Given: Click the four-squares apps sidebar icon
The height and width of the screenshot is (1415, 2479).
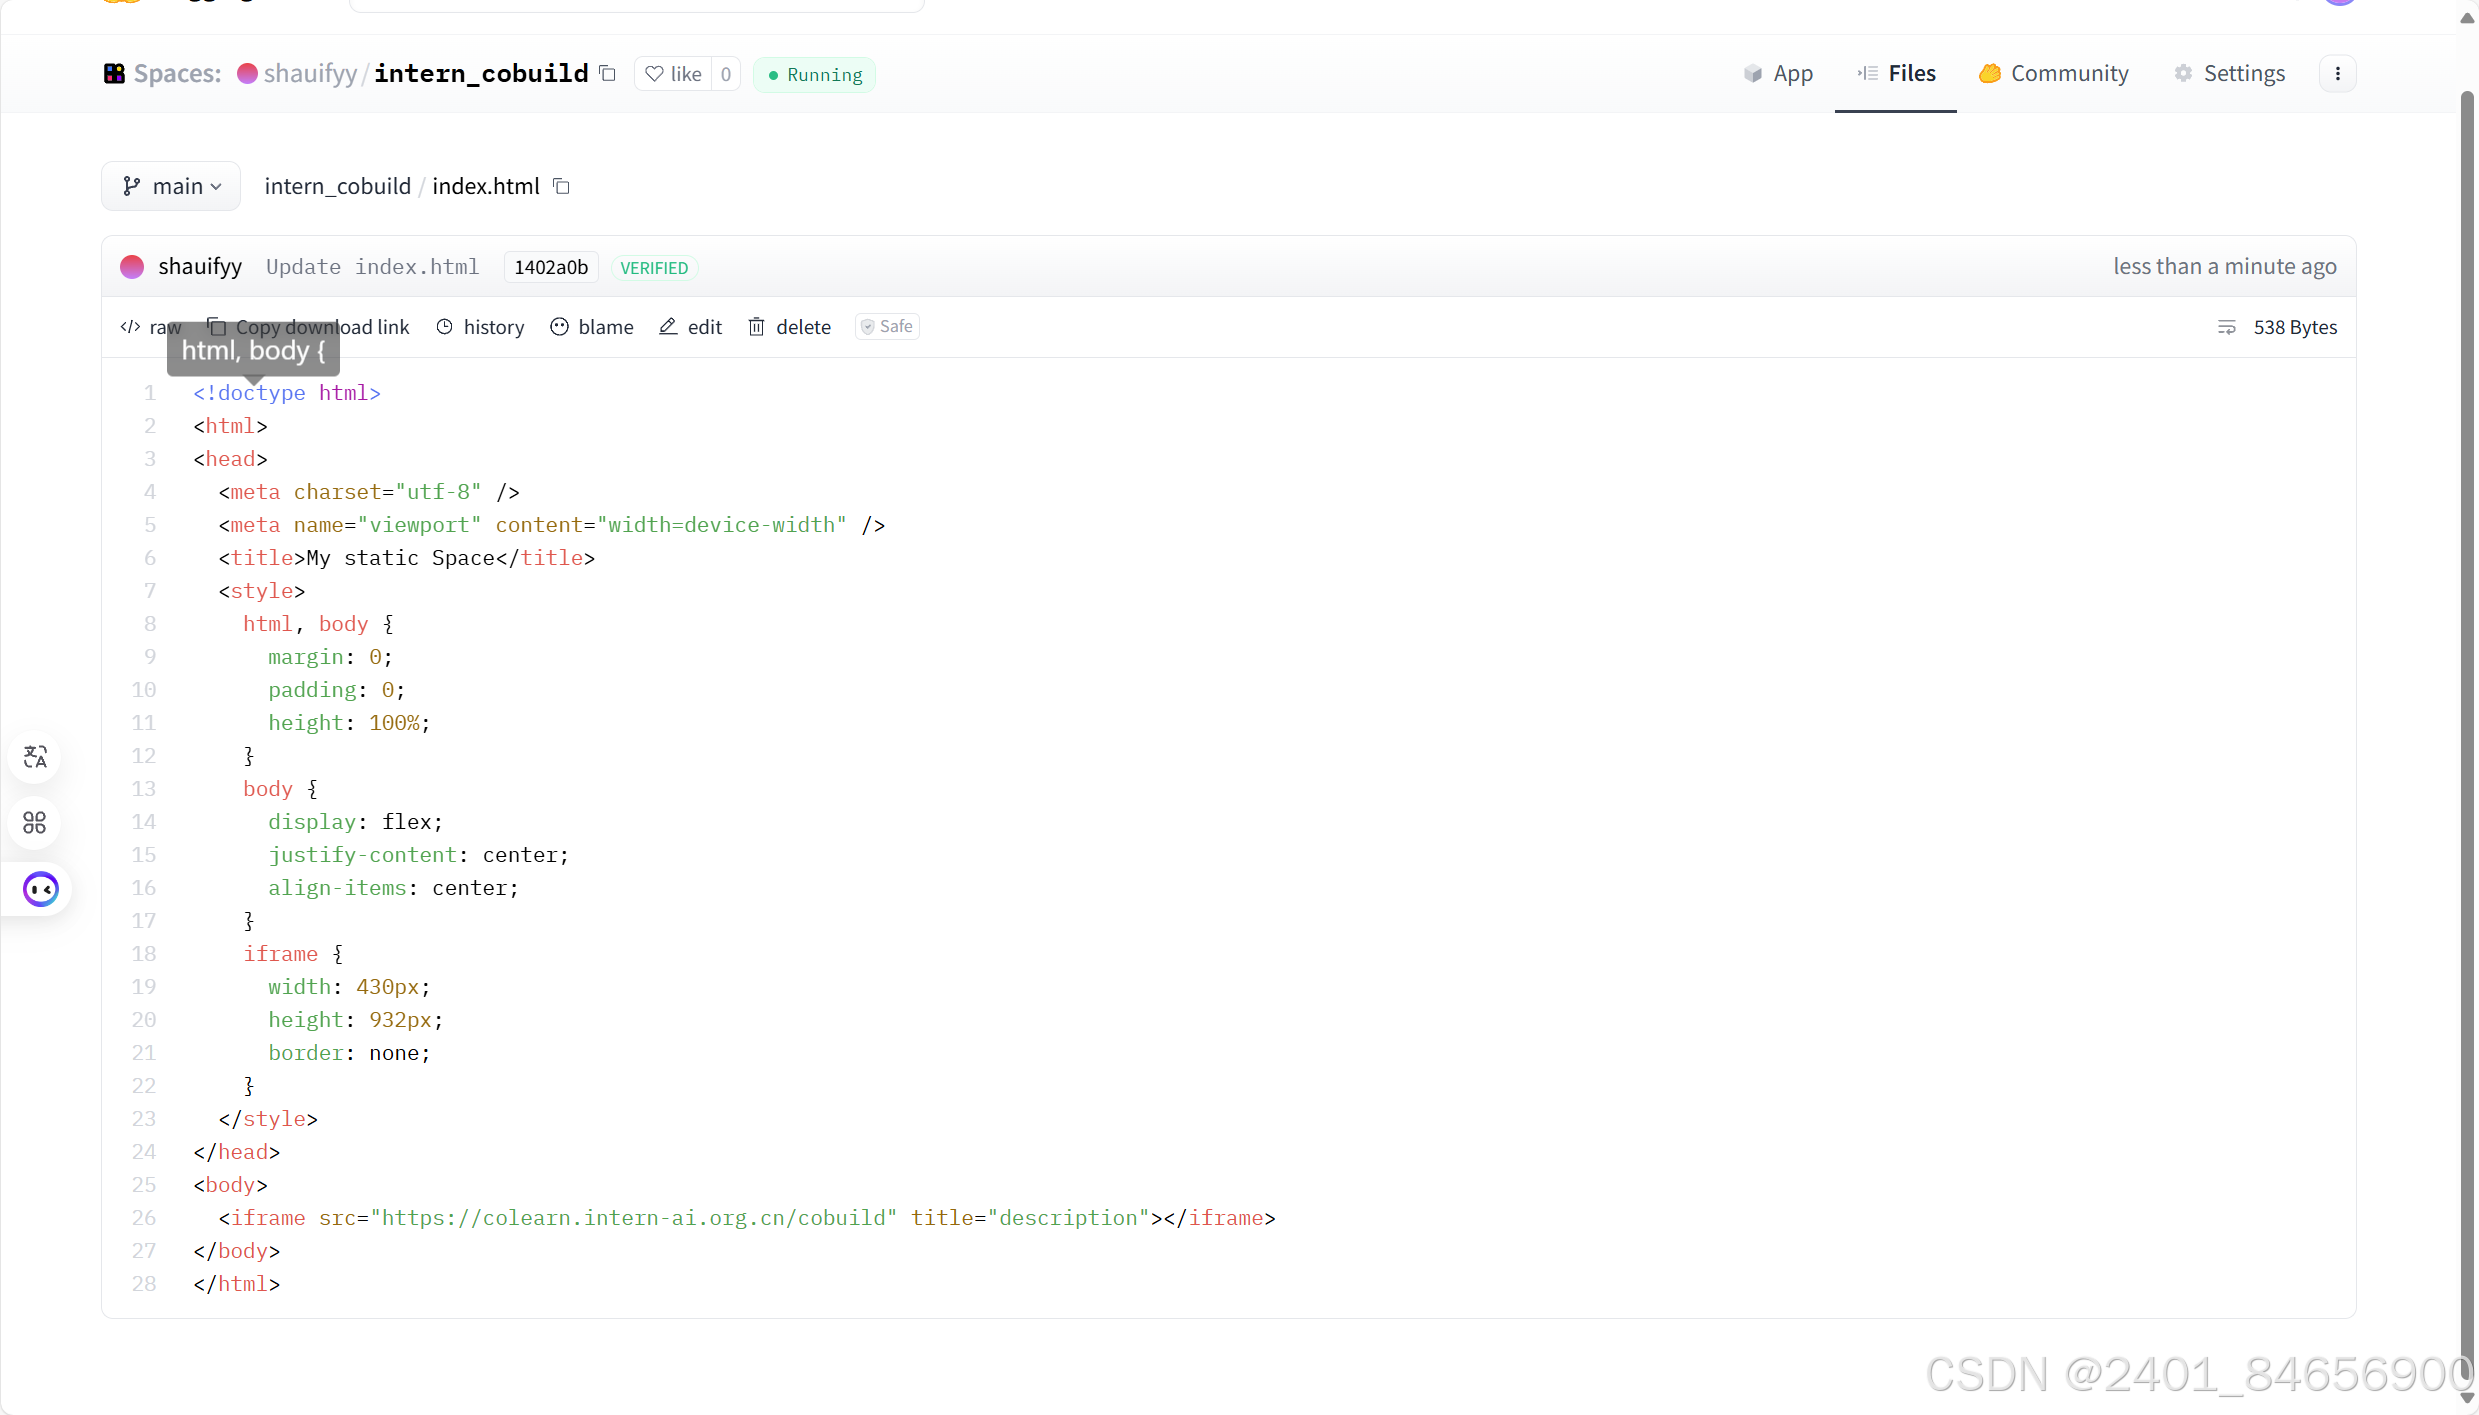Looking at the screenshot, I should 35,823.
